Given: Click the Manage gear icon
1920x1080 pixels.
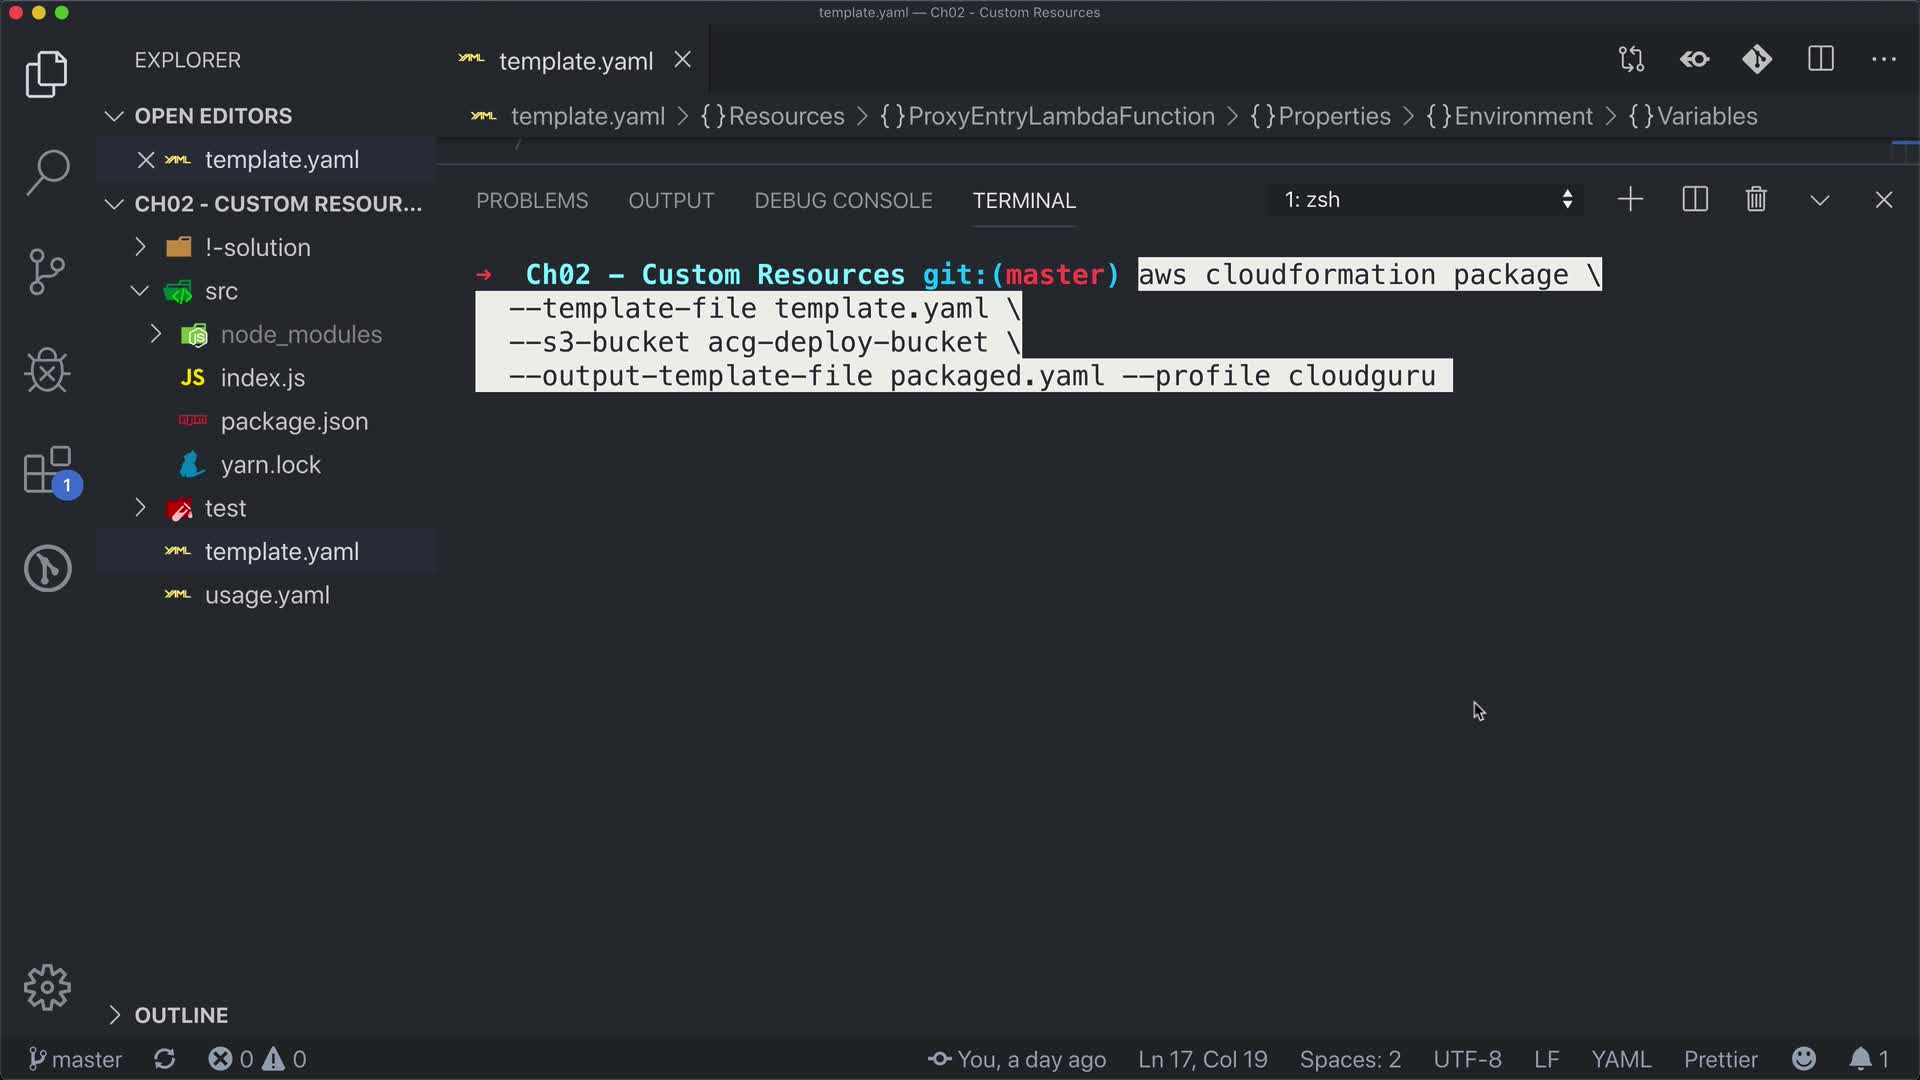Looking at the screenshot, I should (x=47, y=988).
